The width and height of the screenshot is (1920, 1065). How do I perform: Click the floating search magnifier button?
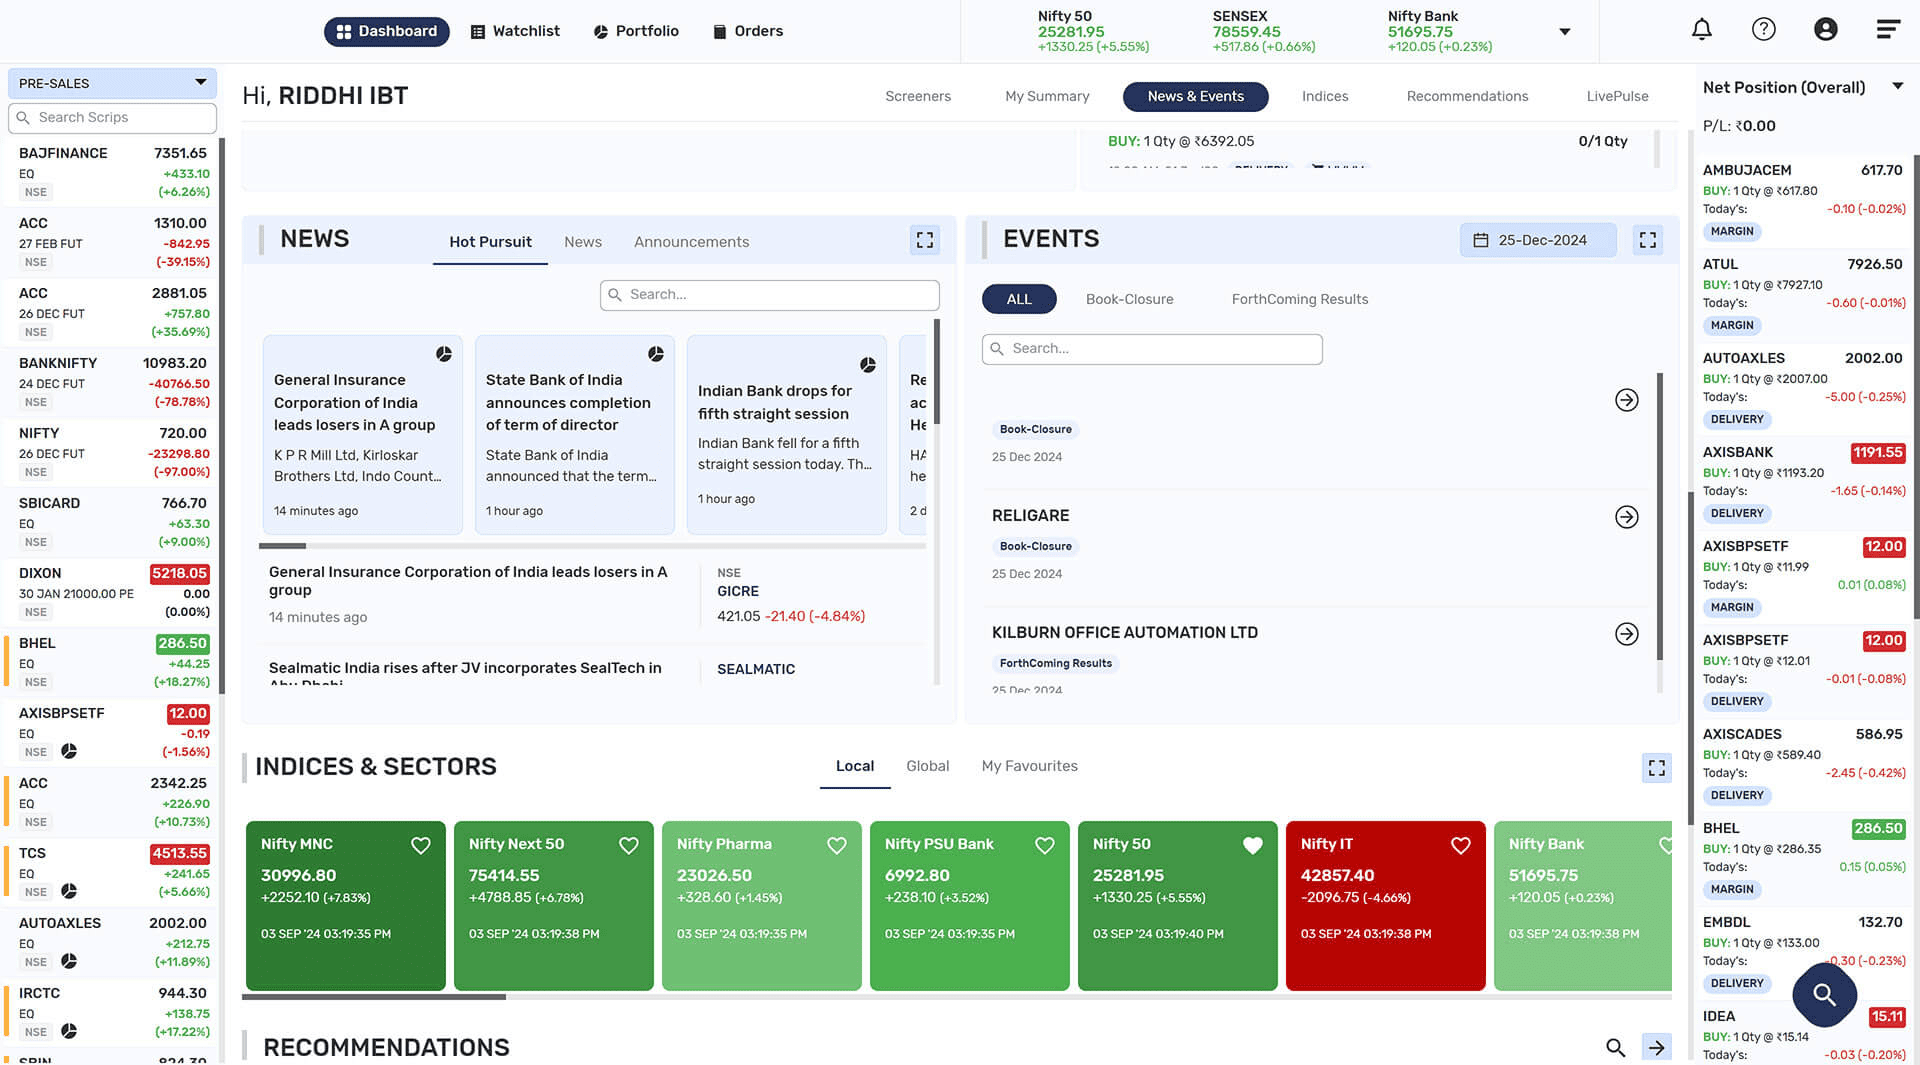(1825, 995)
